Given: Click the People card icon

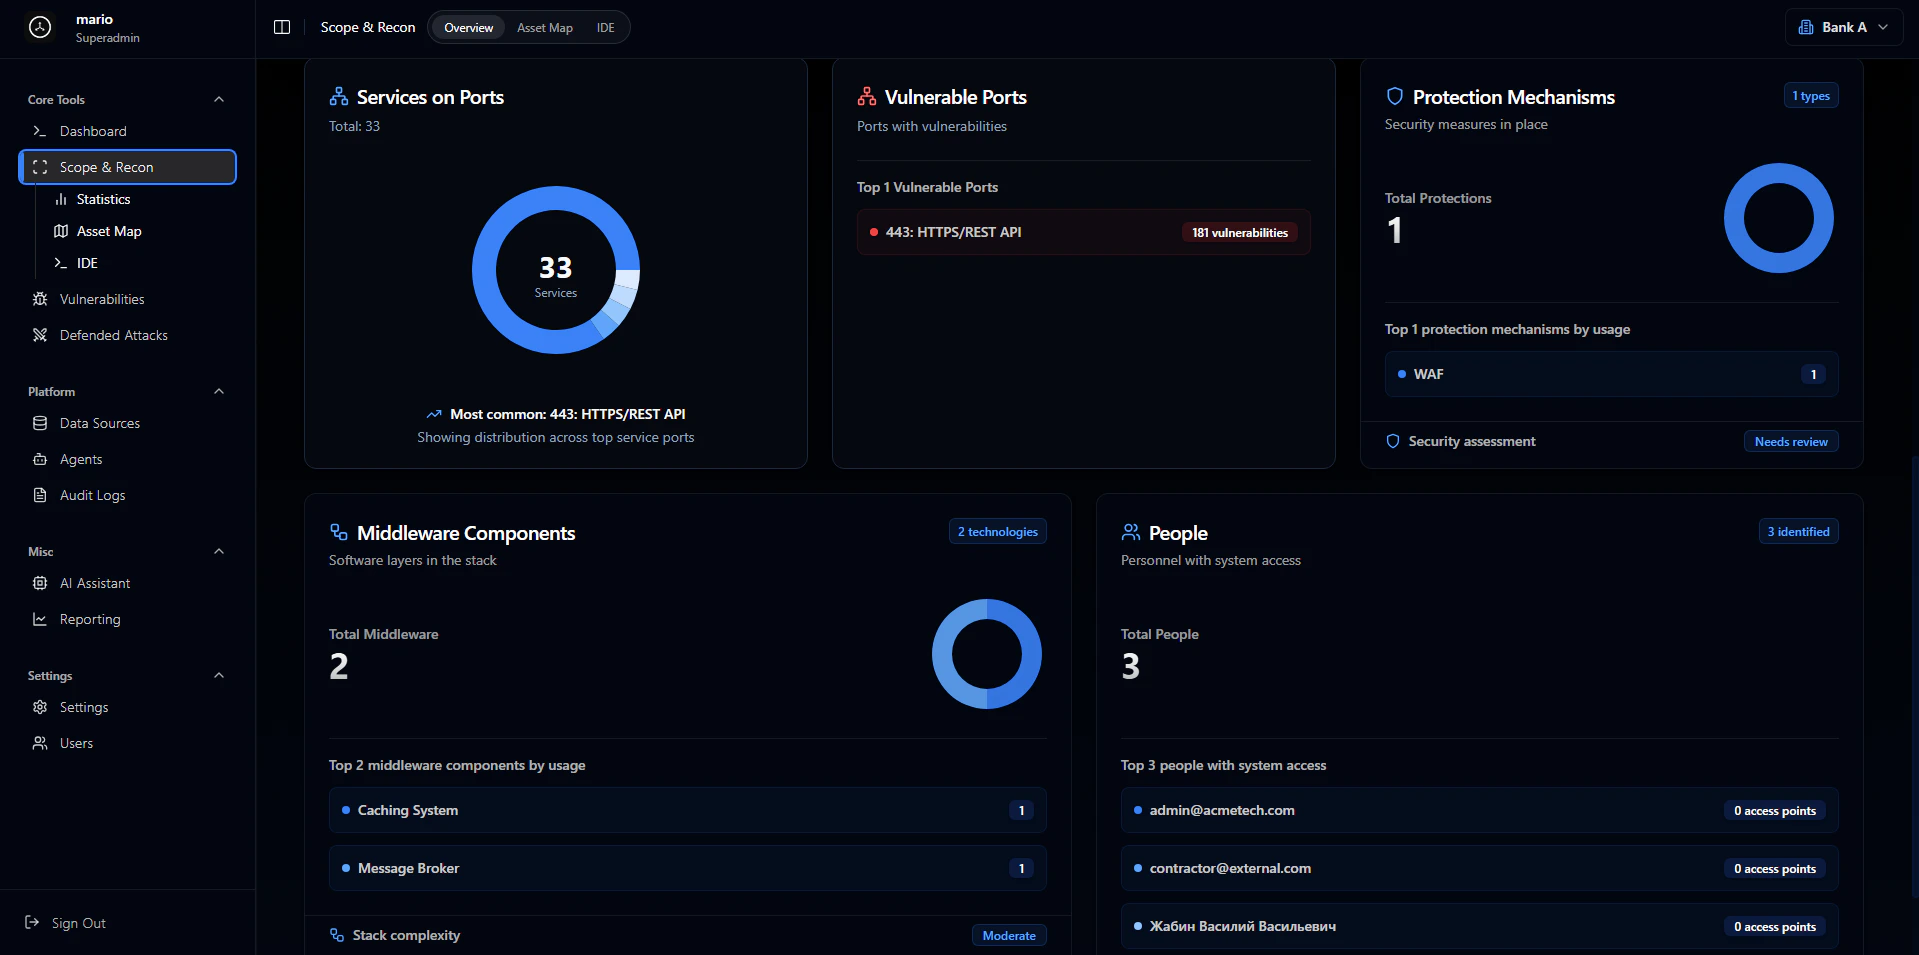Looking at the screenshot, I should click(1131, 532).
